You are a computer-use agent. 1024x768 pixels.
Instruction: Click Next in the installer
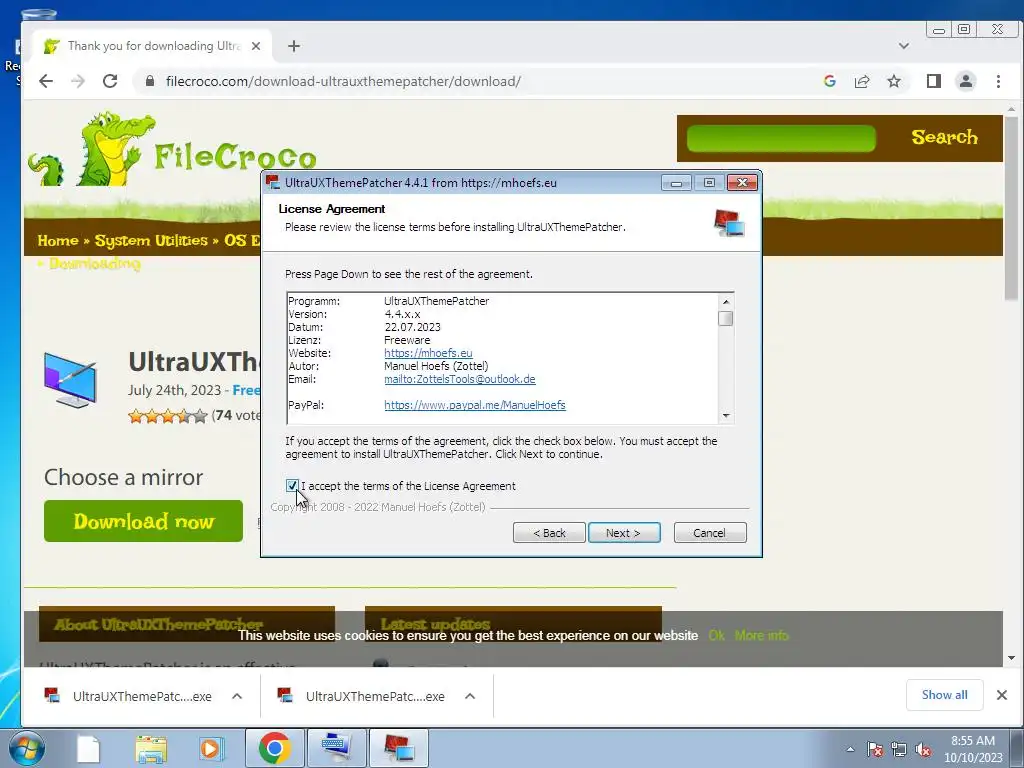click(x=624, y=533)
